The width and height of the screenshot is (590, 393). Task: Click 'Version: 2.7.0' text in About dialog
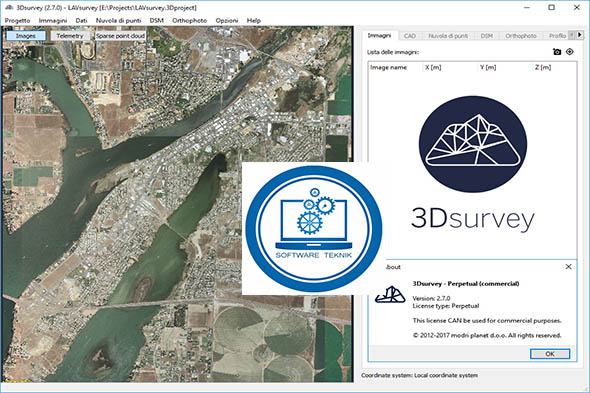[x=431, y=298]
